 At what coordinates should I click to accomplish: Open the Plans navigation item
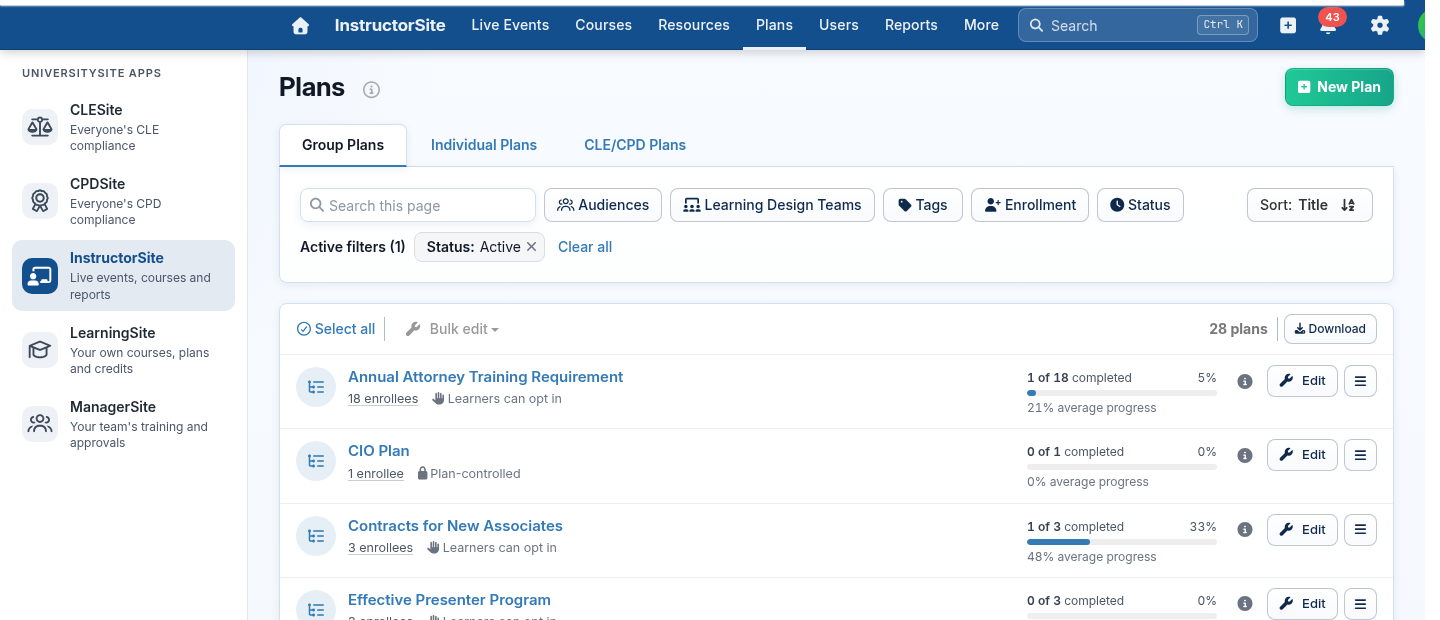click(x=774, y=25)
